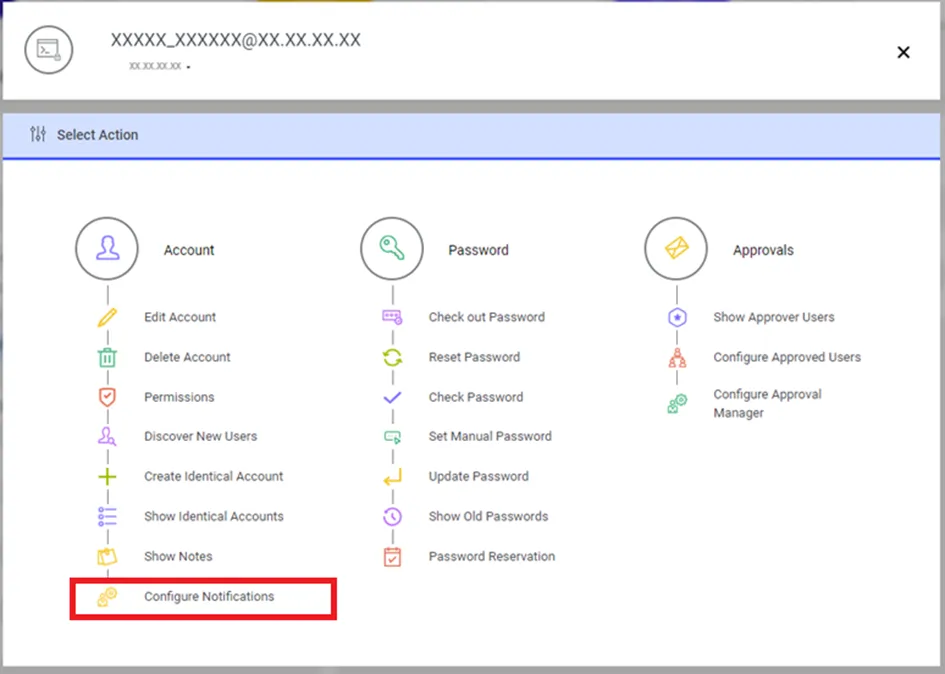Click the XXXXX_XXXXXX@XX.XX.XX.XX account title
945x674 pixels.
(236, 40)
